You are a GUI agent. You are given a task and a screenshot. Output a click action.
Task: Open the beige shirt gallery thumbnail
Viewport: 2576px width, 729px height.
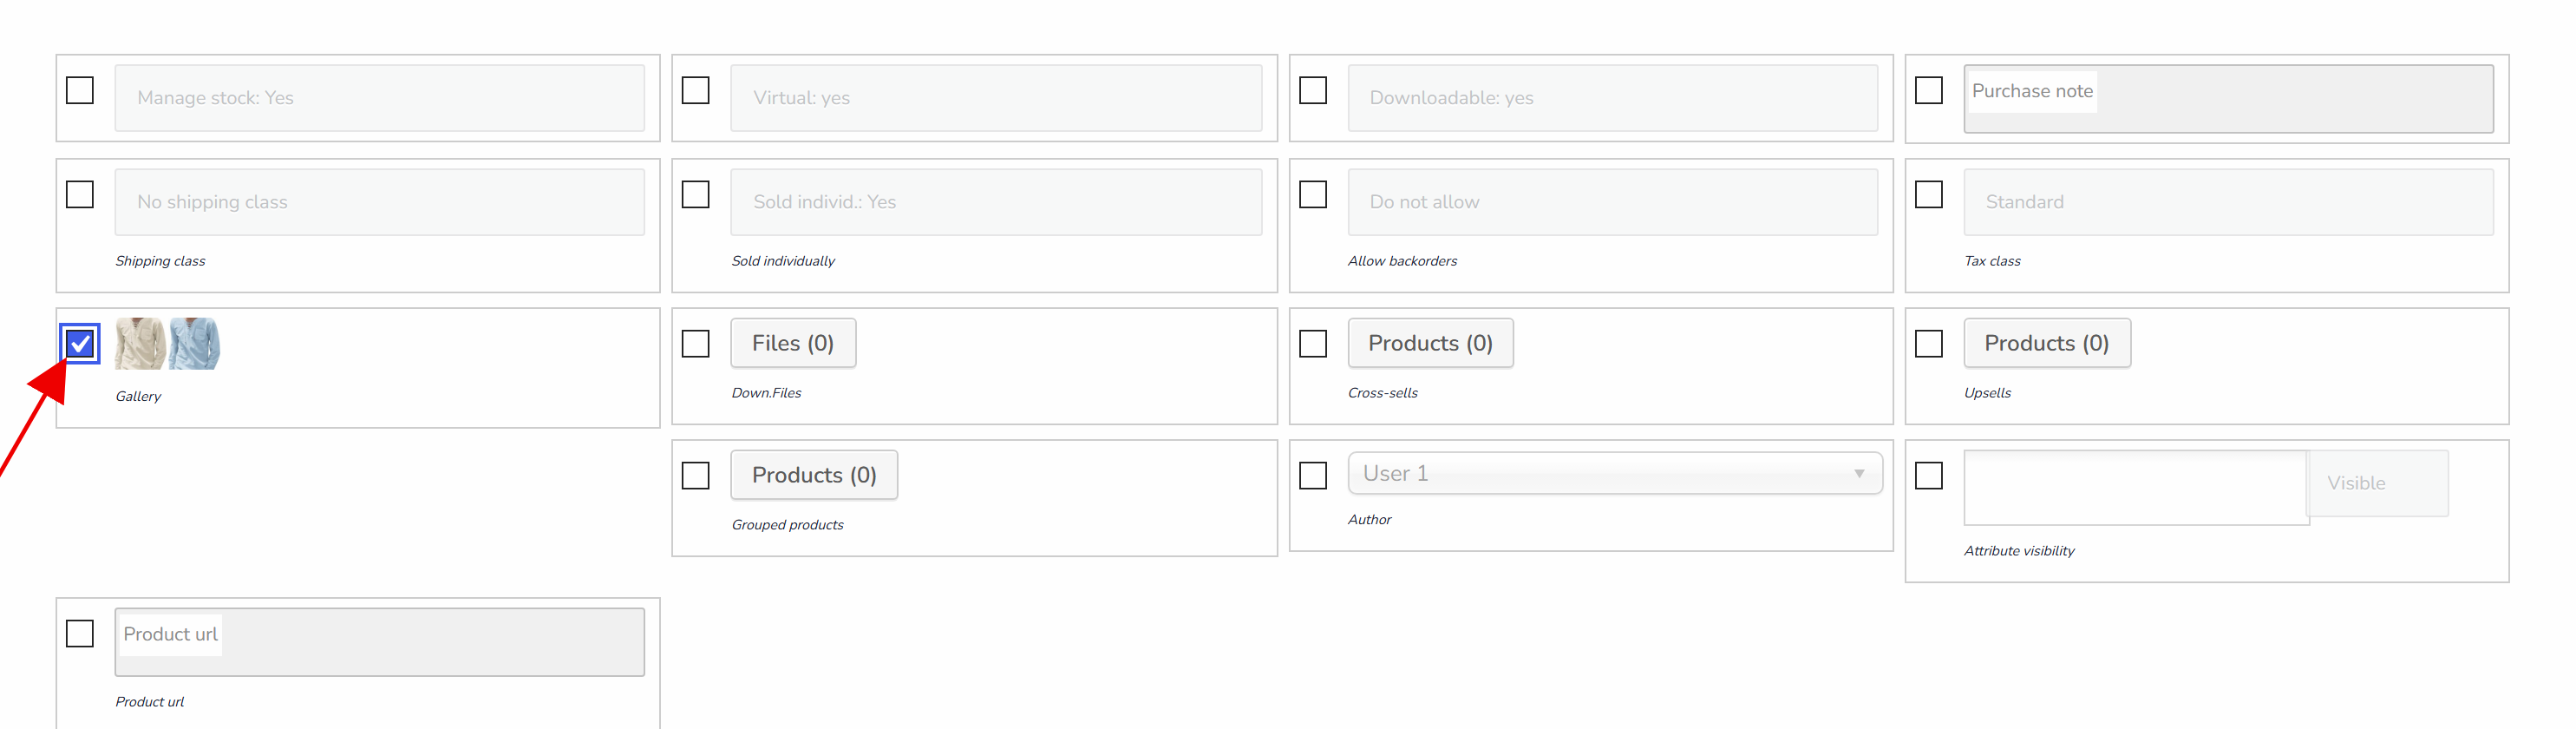tap(140, 344)
